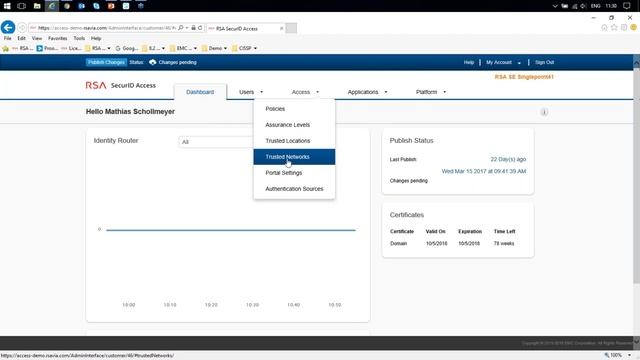The height and width of the screenshot is (360, 640).
Task: Click the '22 Day(s) ago' last publish value
Action: 508,159
